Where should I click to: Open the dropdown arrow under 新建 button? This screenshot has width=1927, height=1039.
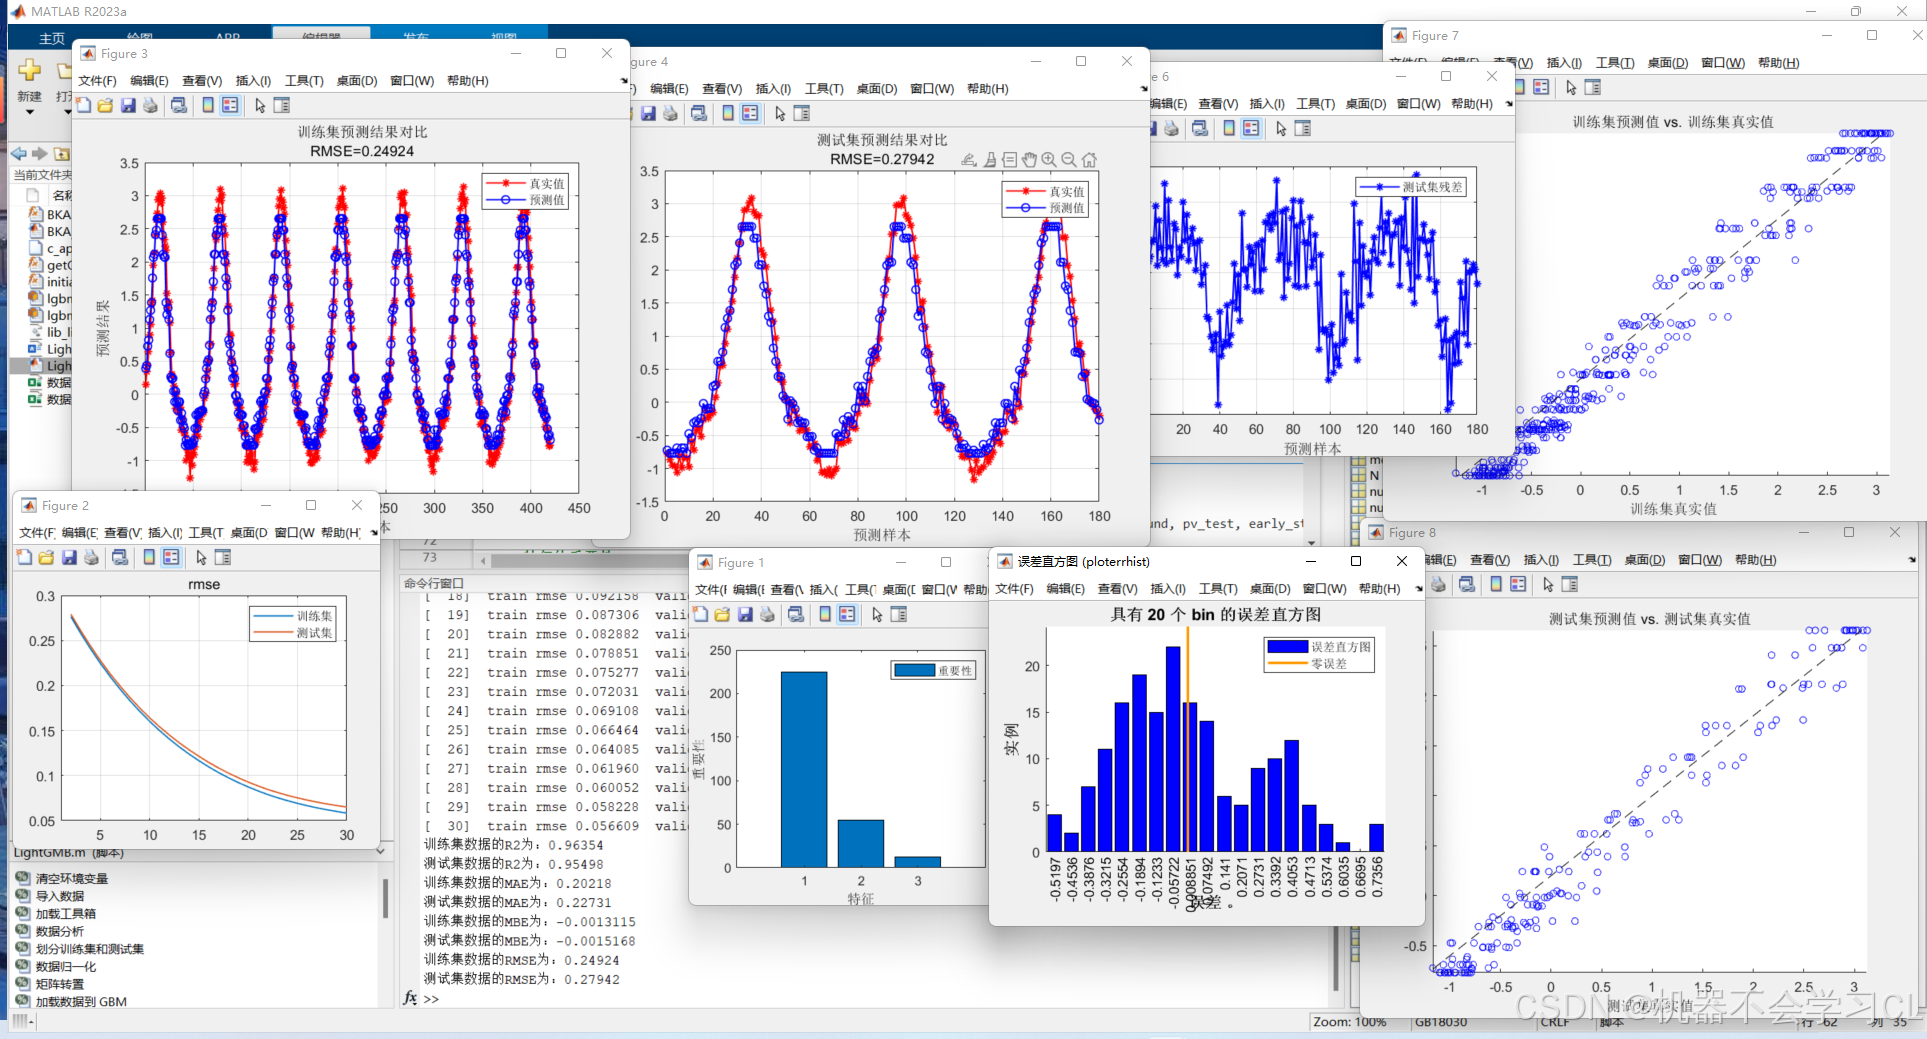30,112
